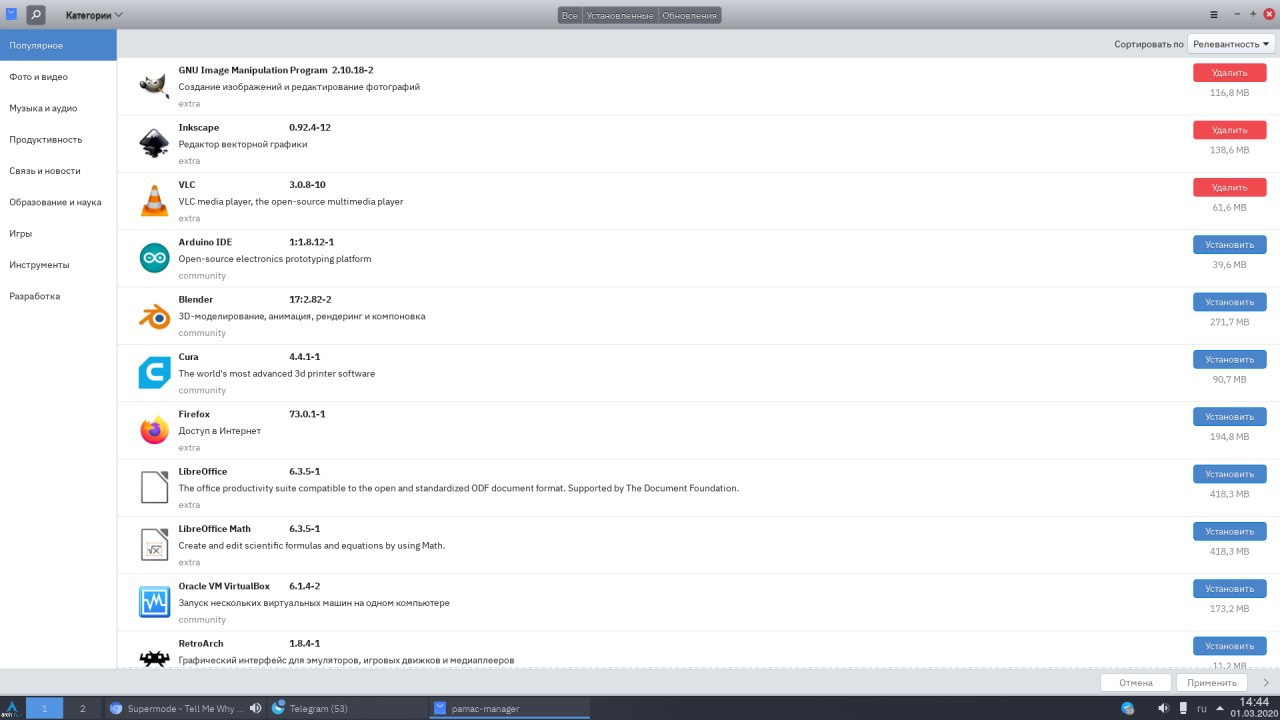Select the Разработка category
Image resolution: width=1280 pixels, height=720 pixels.
pyautogui.click(x=58, y=296)
